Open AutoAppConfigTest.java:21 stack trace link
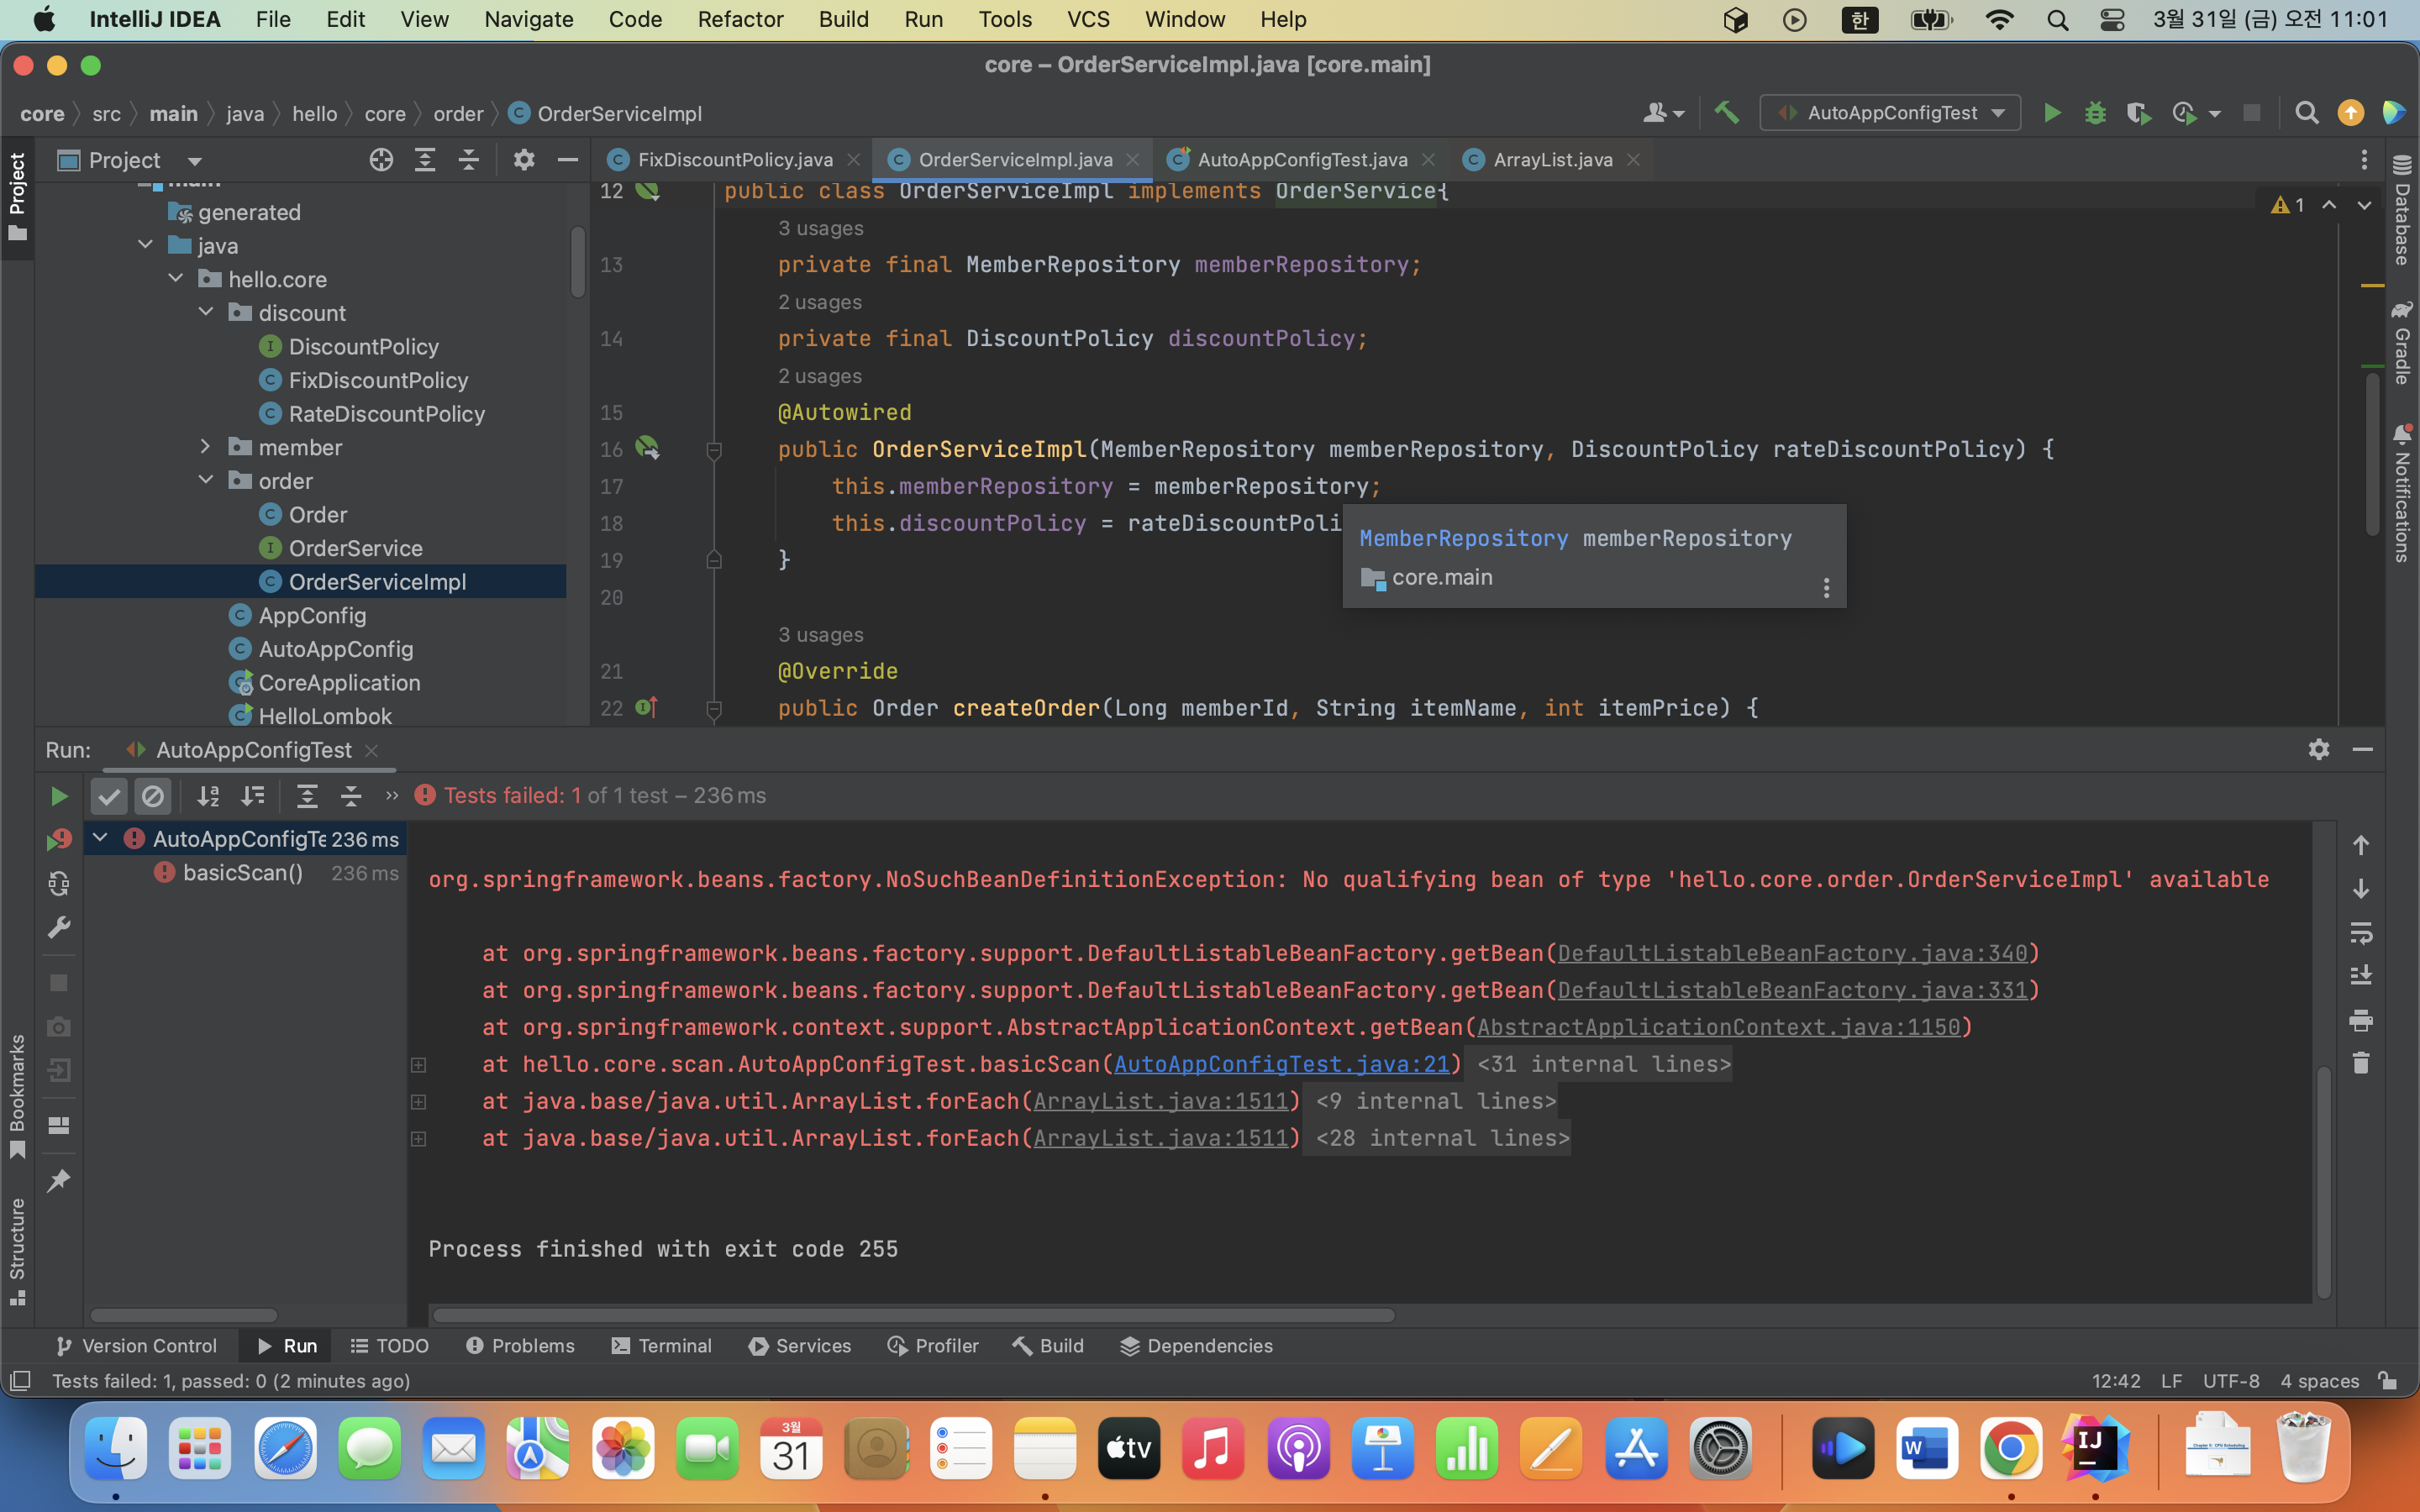 point(1281,1064)
